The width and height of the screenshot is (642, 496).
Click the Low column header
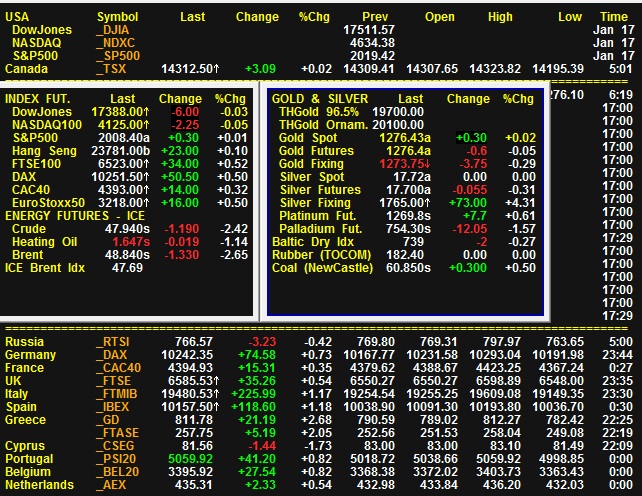pyautogui.click(x=570, y=17)
